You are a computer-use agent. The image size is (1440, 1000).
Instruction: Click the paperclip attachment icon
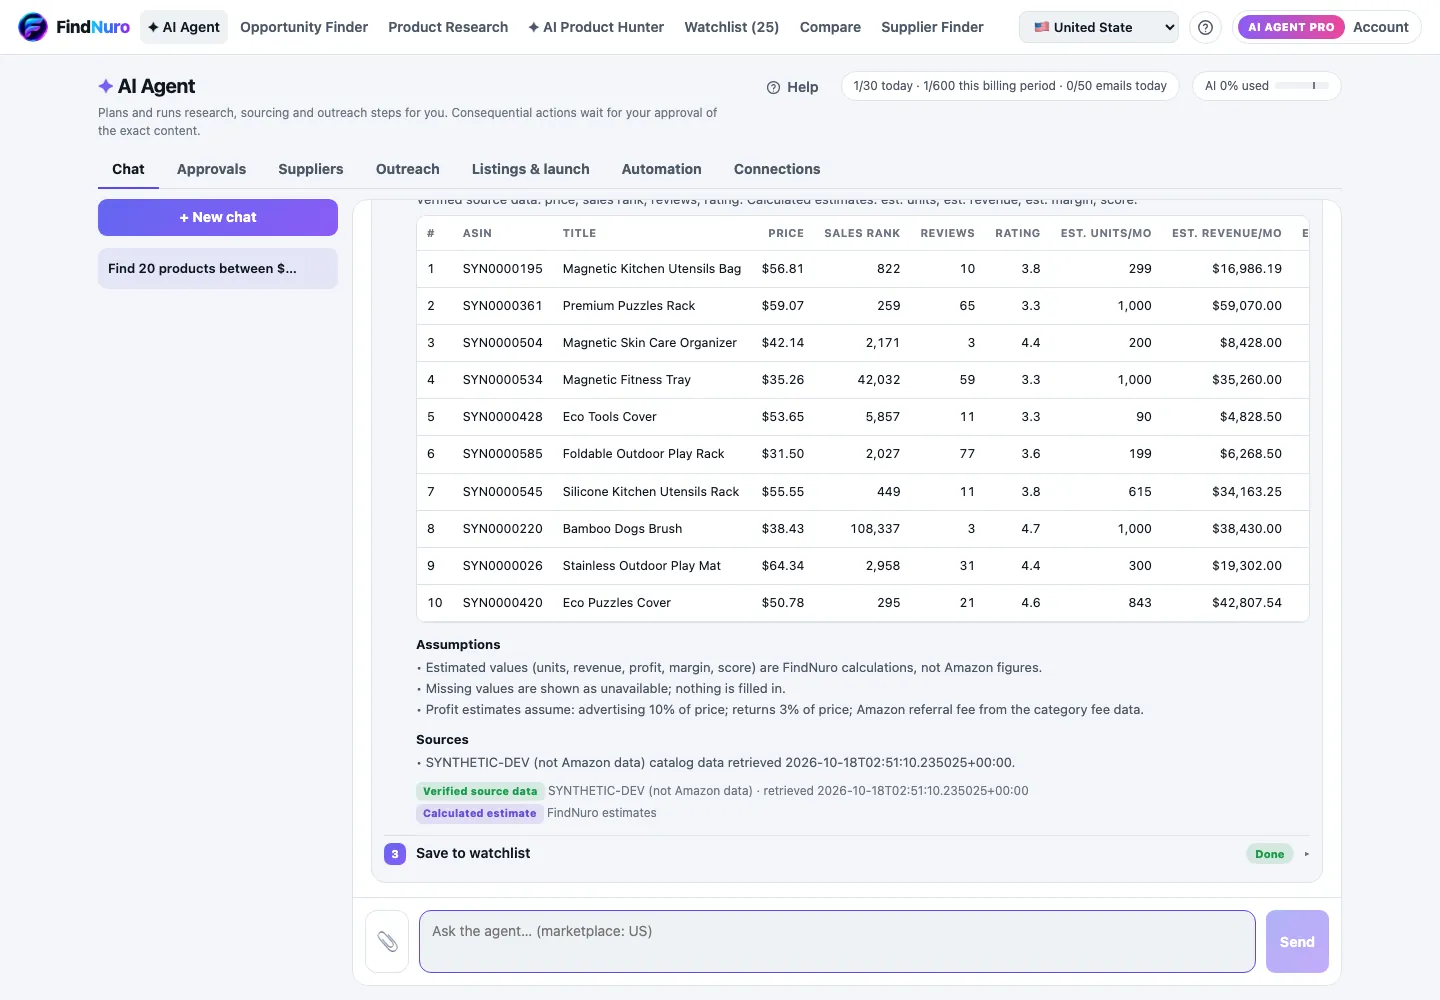click(387, 941)
